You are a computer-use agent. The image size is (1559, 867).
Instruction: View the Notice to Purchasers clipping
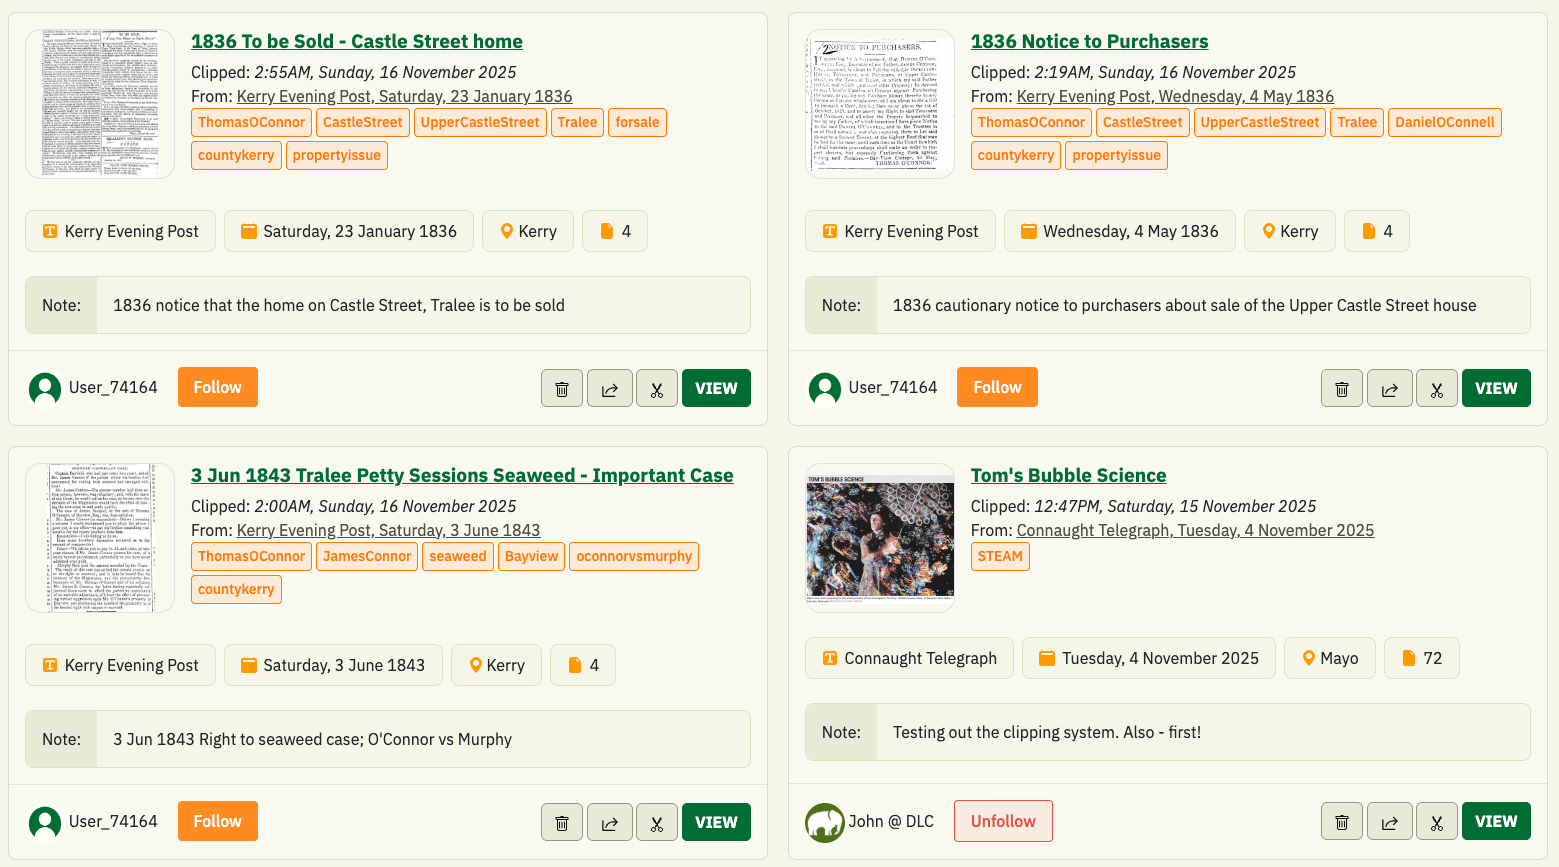tap(1496, 388)
